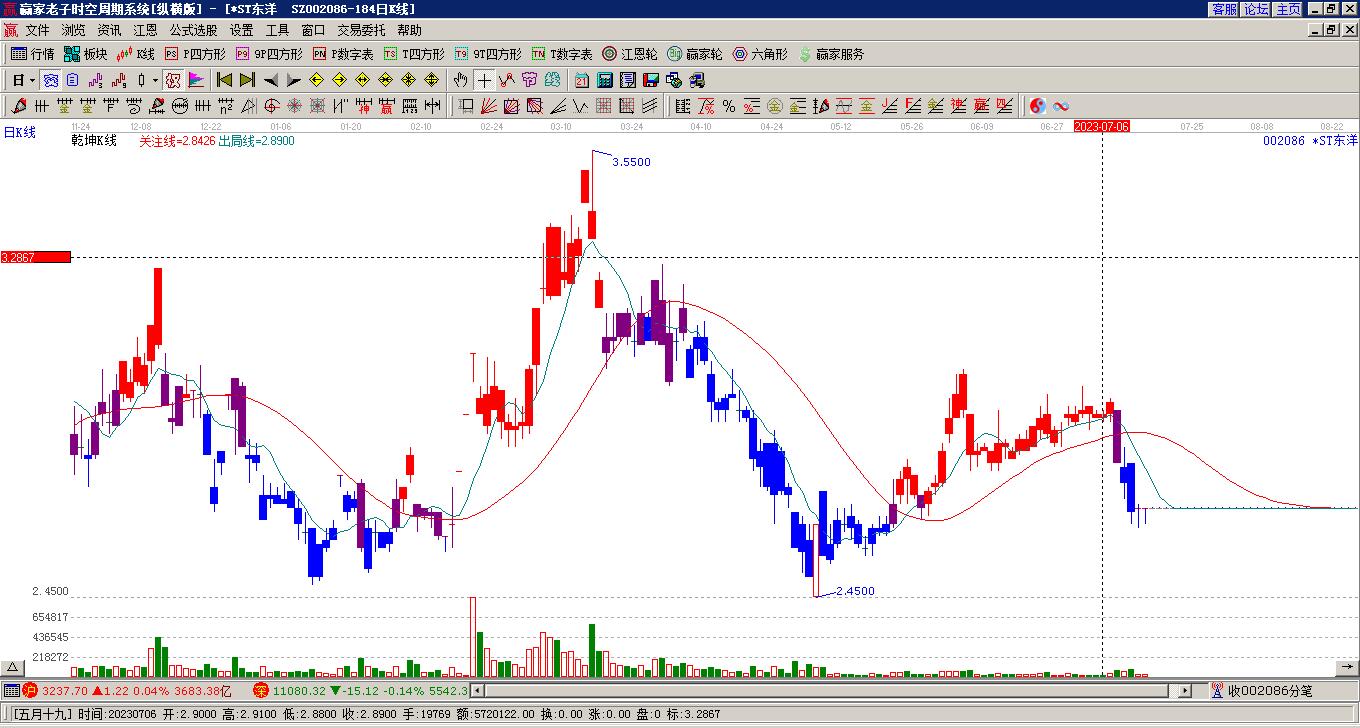The height and width of the screenshot is (728, 1360).
Task: Click the red star radial lines tool
Action: [x=295, y=106]
